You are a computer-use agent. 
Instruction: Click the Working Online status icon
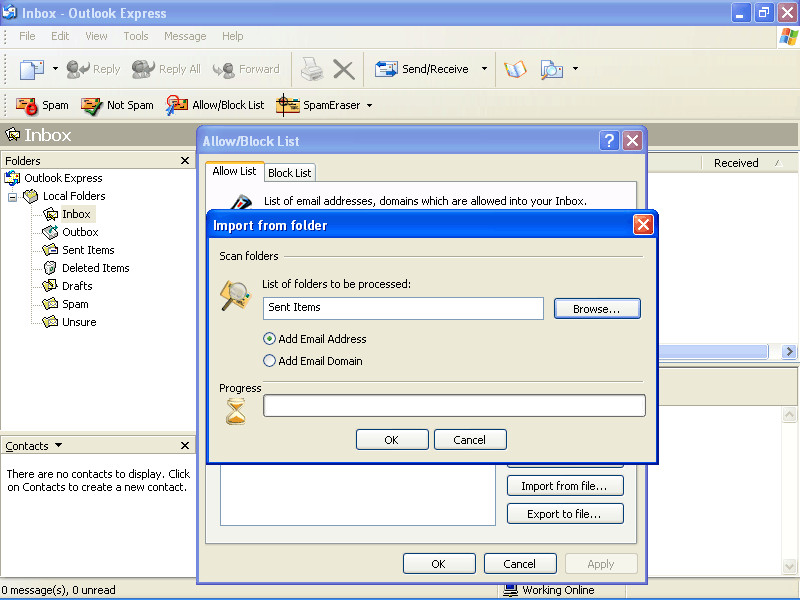pos(510,590)
